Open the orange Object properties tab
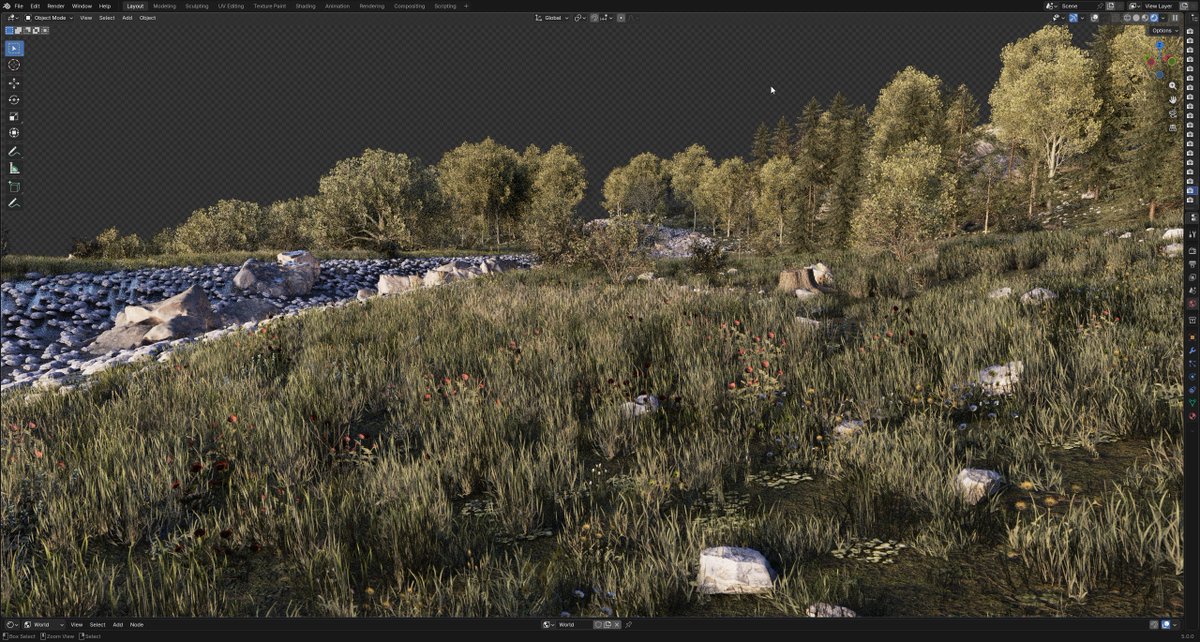 pos(1192,337)
